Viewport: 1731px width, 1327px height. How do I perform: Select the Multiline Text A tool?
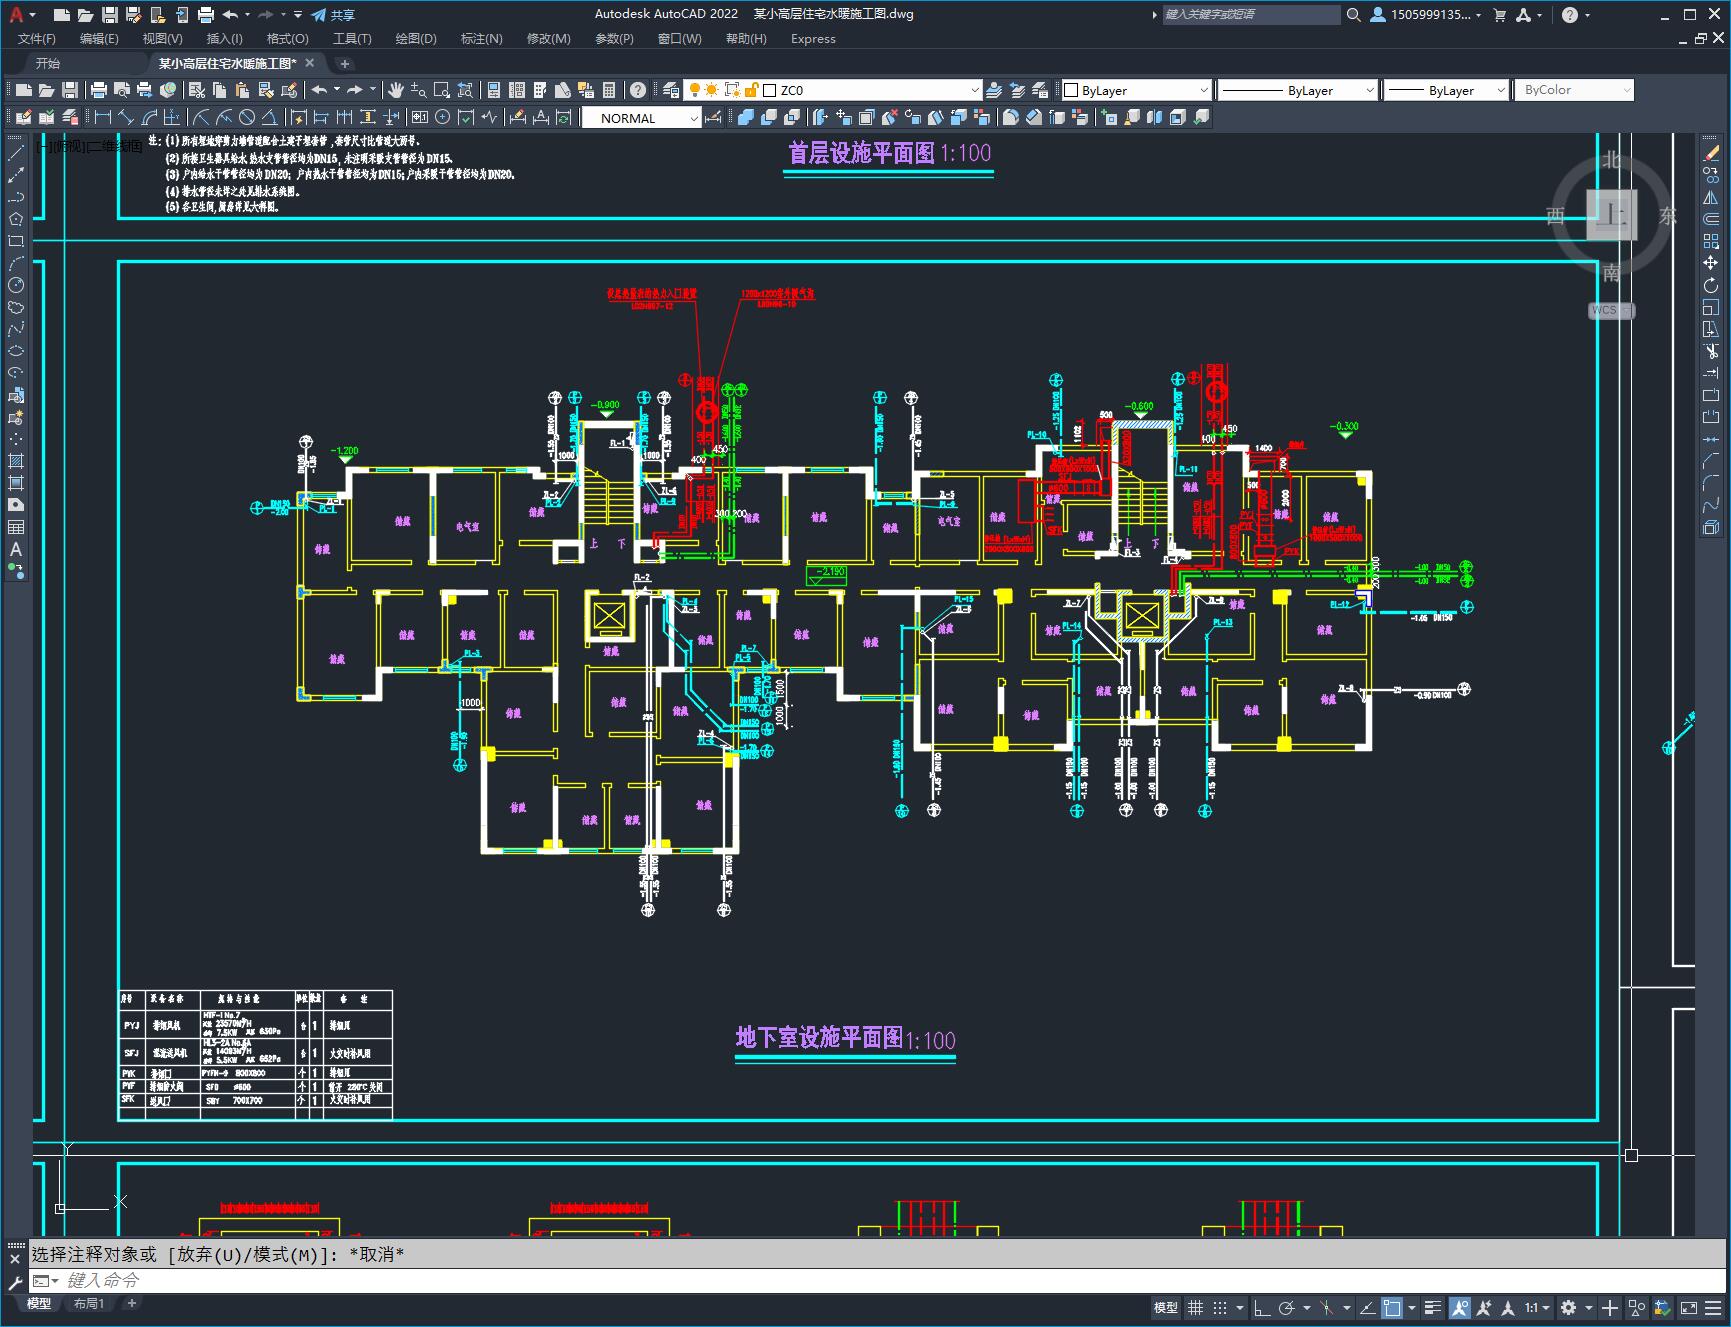[16, 549]
